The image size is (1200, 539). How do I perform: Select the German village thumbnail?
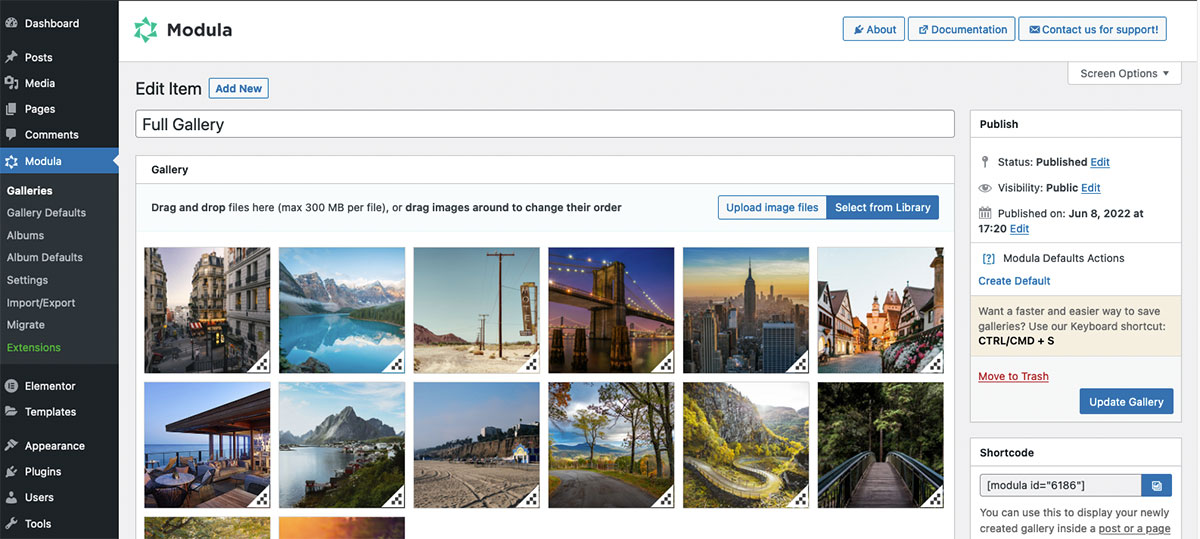(x=880, y=310)
